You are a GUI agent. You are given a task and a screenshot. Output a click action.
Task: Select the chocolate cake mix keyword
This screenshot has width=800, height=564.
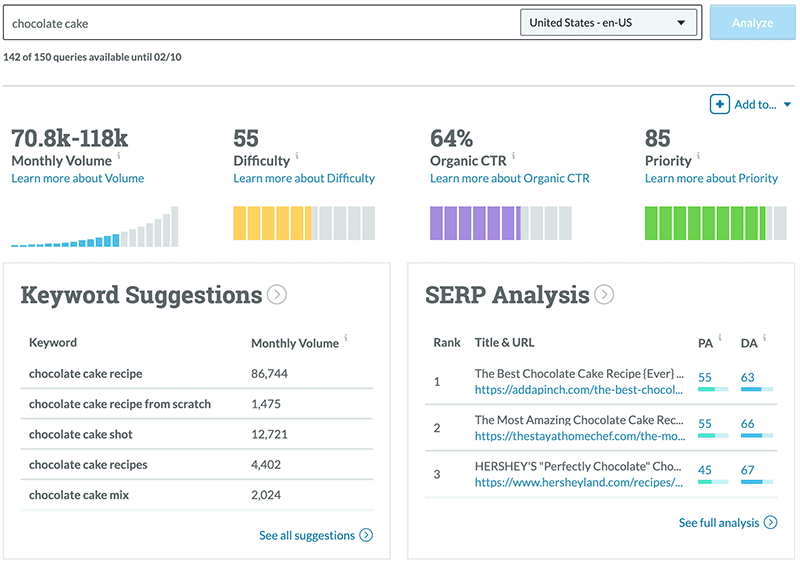pos(79,495)
